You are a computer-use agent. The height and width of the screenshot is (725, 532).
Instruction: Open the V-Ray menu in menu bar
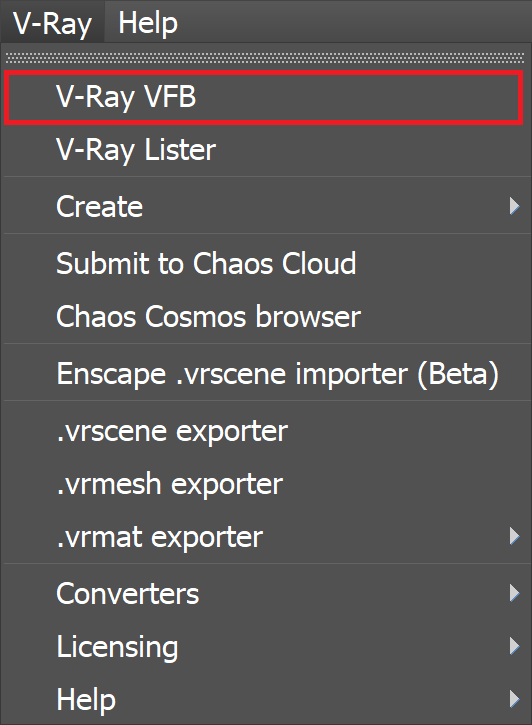(x=52, y=22)
